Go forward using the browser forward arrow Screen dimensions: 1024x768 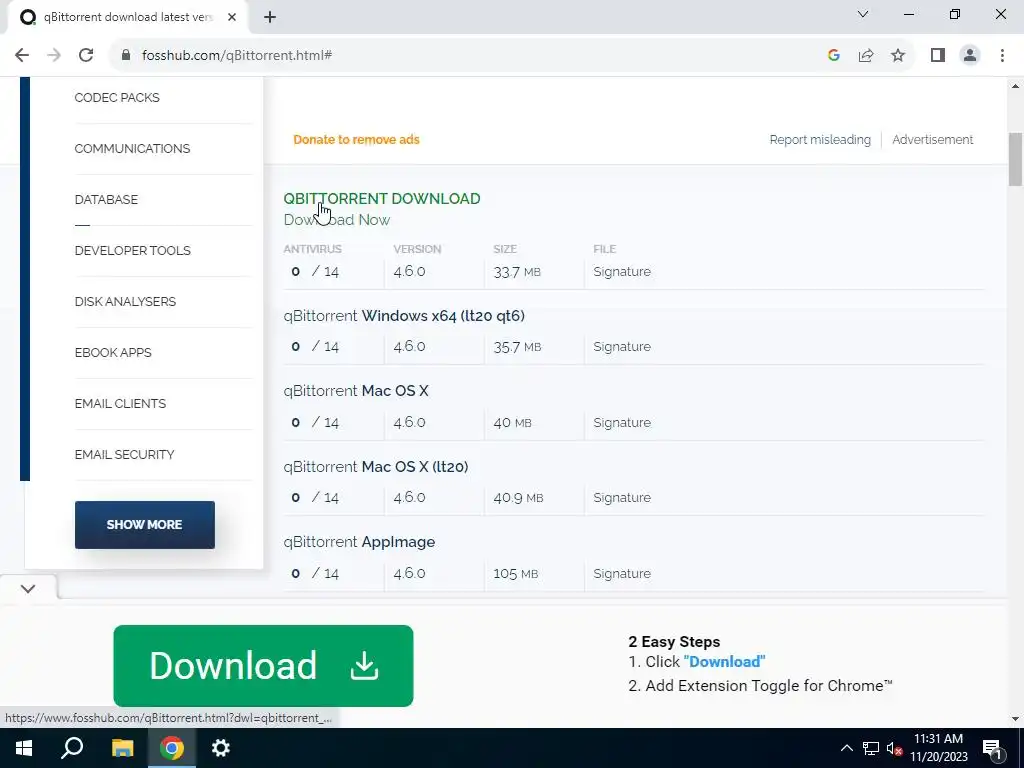[x=54, y=56]
